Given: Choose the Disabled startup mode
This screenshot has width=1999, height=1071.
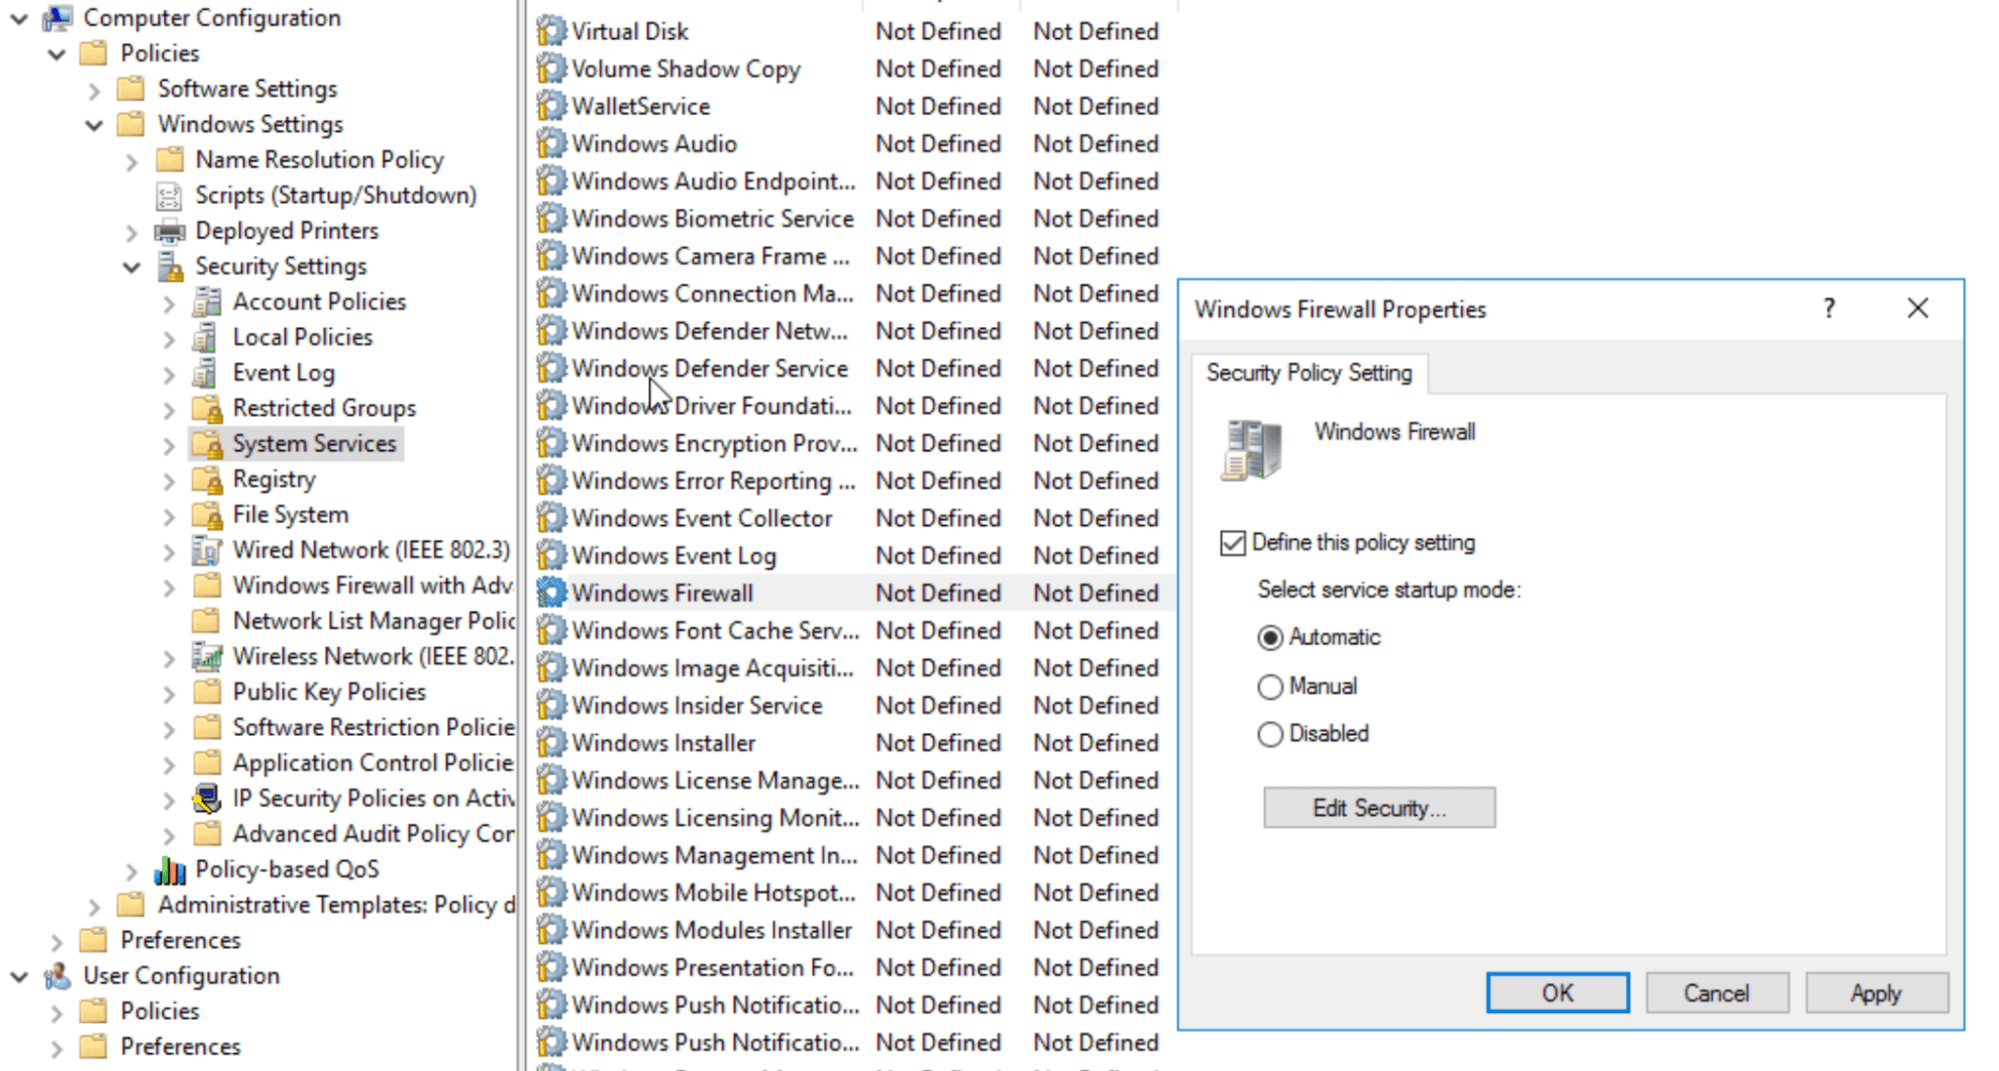Looking at the screenshot, I should point(1269,734).
